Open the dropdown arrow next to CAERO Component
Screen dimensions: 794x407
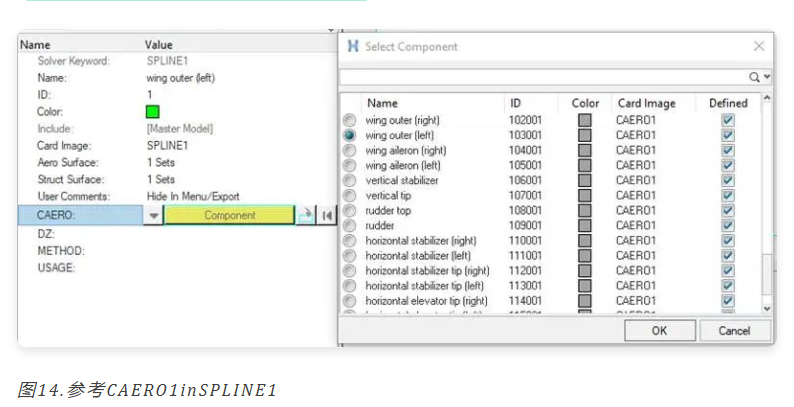click(x=153, y=216)
